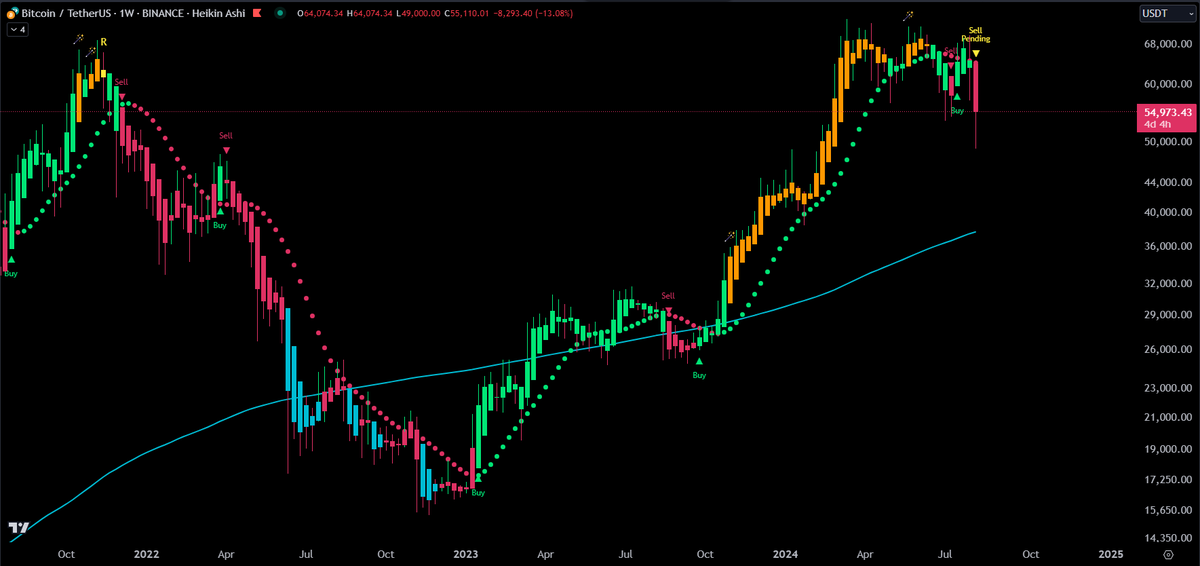1200x566 pixels.
Task: Click the wand icon near October 2023 breakout
Action: pyautogui.click(x=731, y=237)
